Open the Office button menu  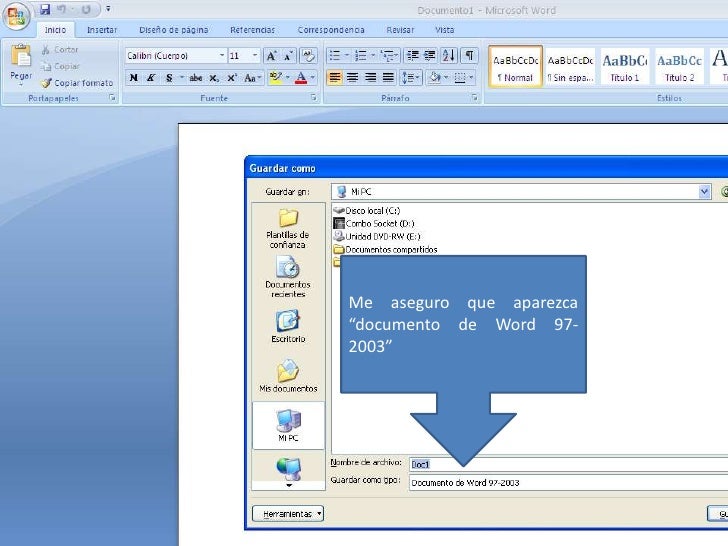pyautogui.click(x=17, y=16)
